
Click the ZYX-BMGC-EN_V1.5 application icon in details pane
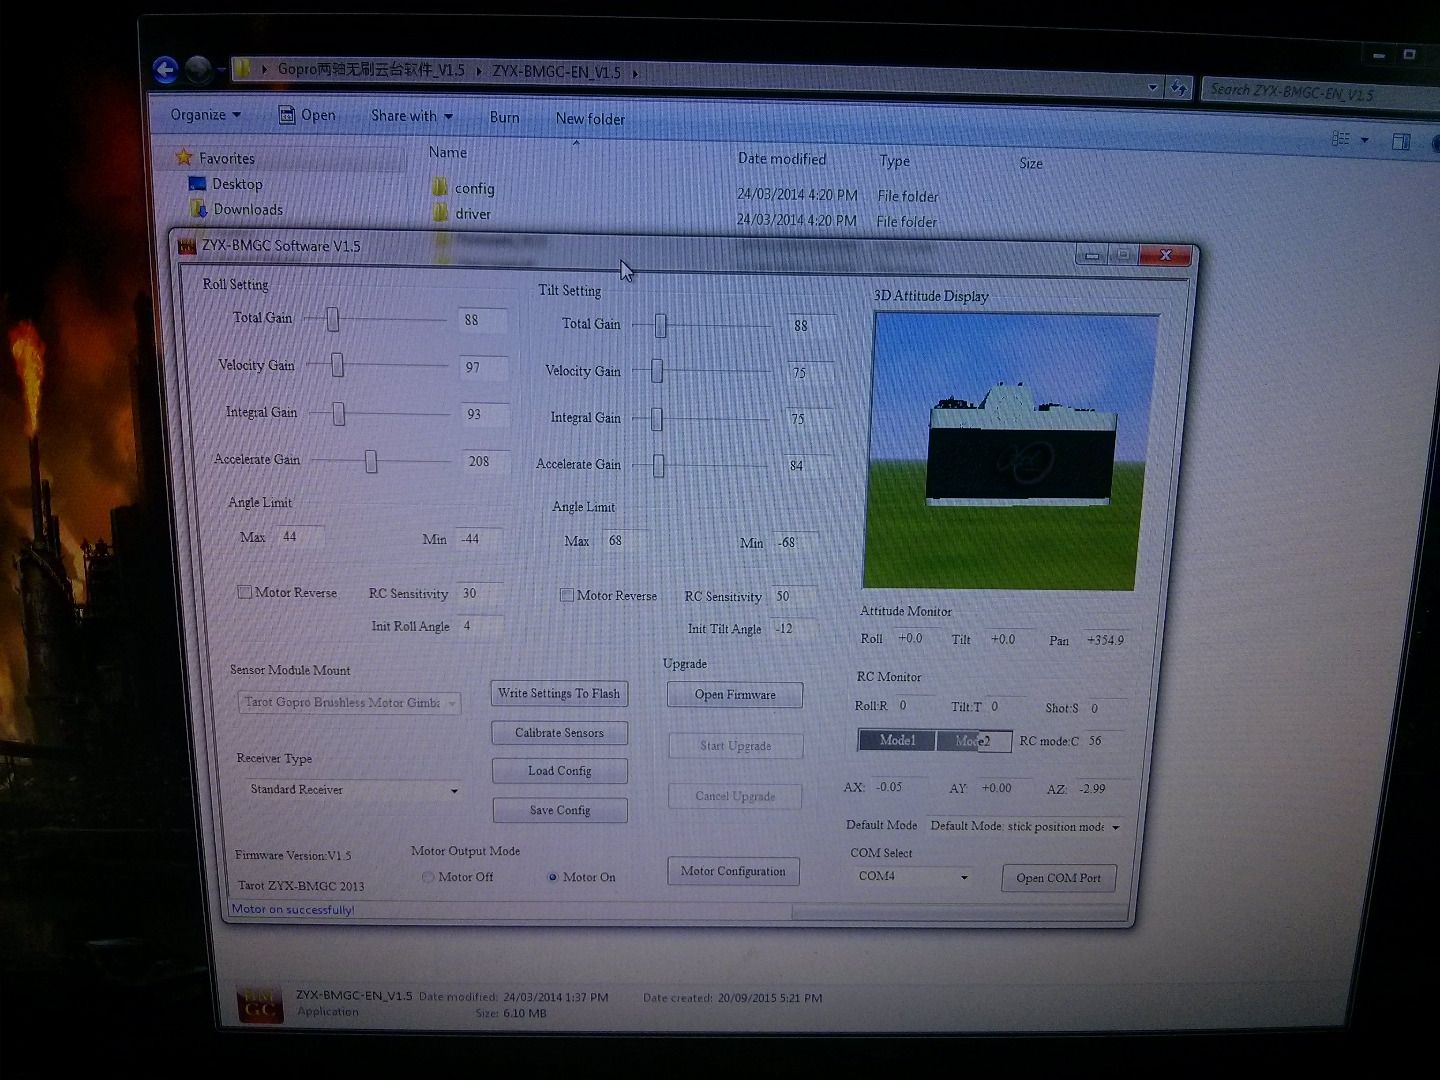[x=260, y=1004]
